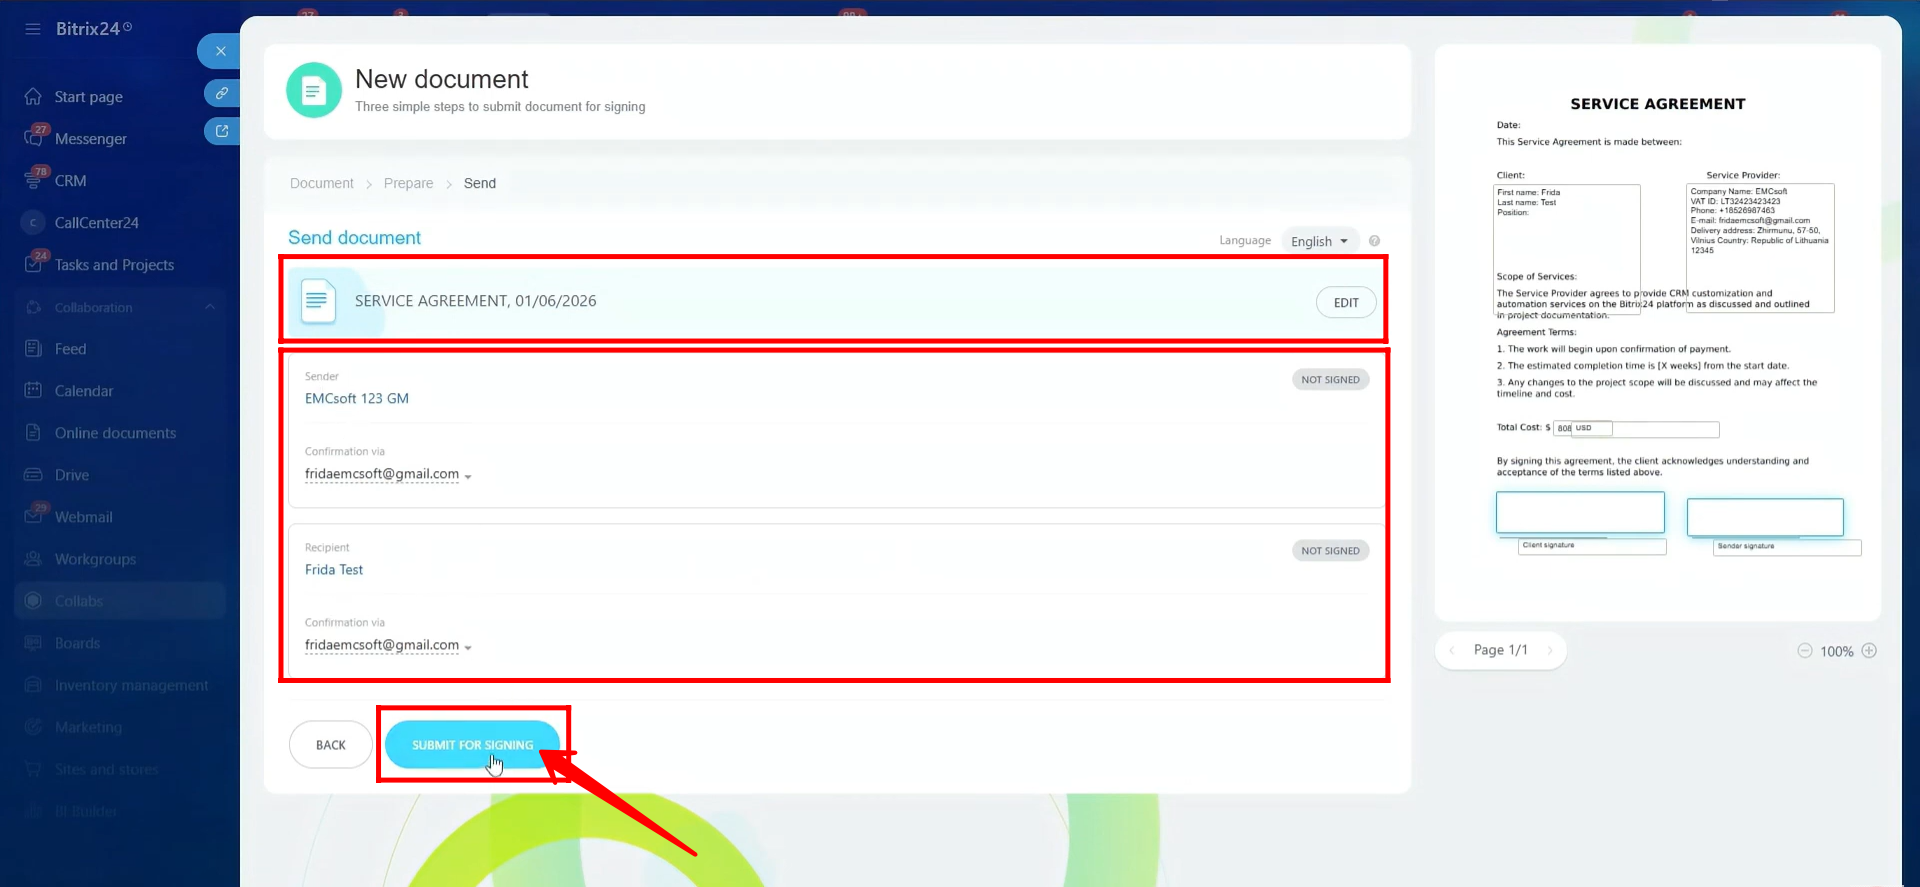
Task: Return to the Document step breadcrumb
Action: coord(321,184)
